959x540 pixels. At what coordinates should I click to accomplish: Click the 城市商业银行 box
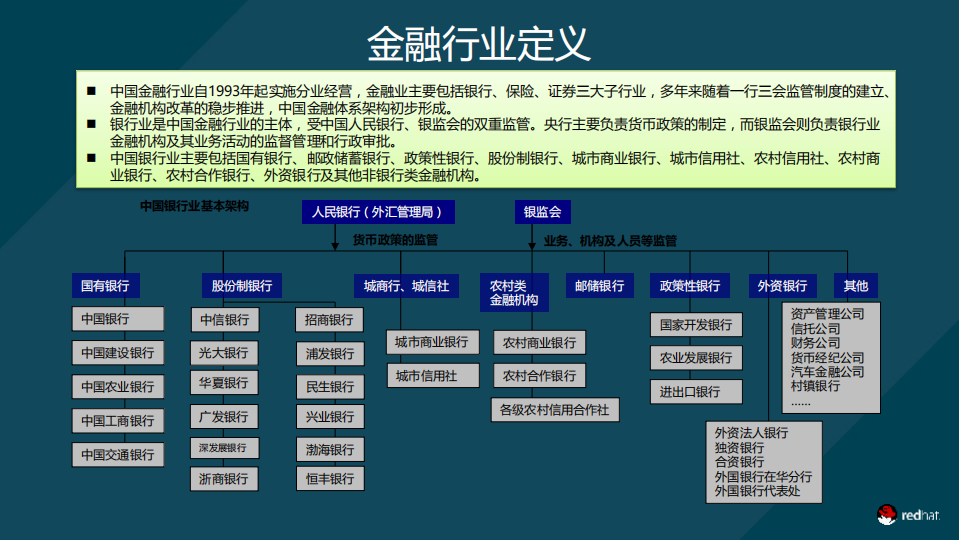point(432,342)
